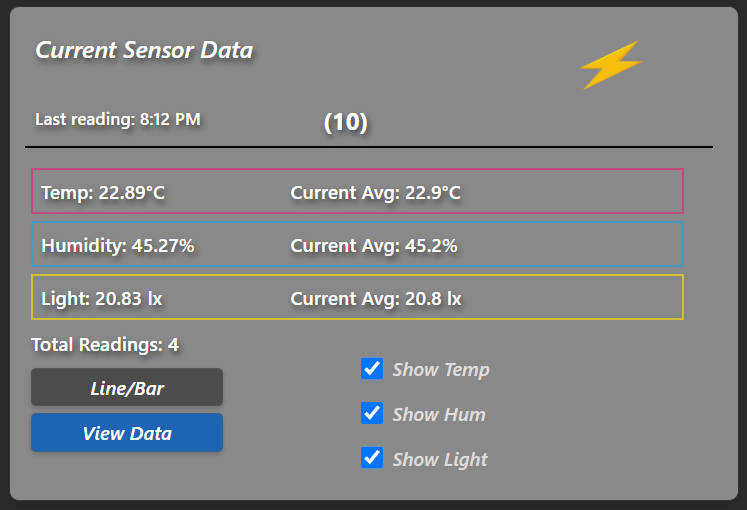Click the Show Light label text
The height and width of the screenshot is (510, 747).
pyautogui.click(x=440, y=459)
